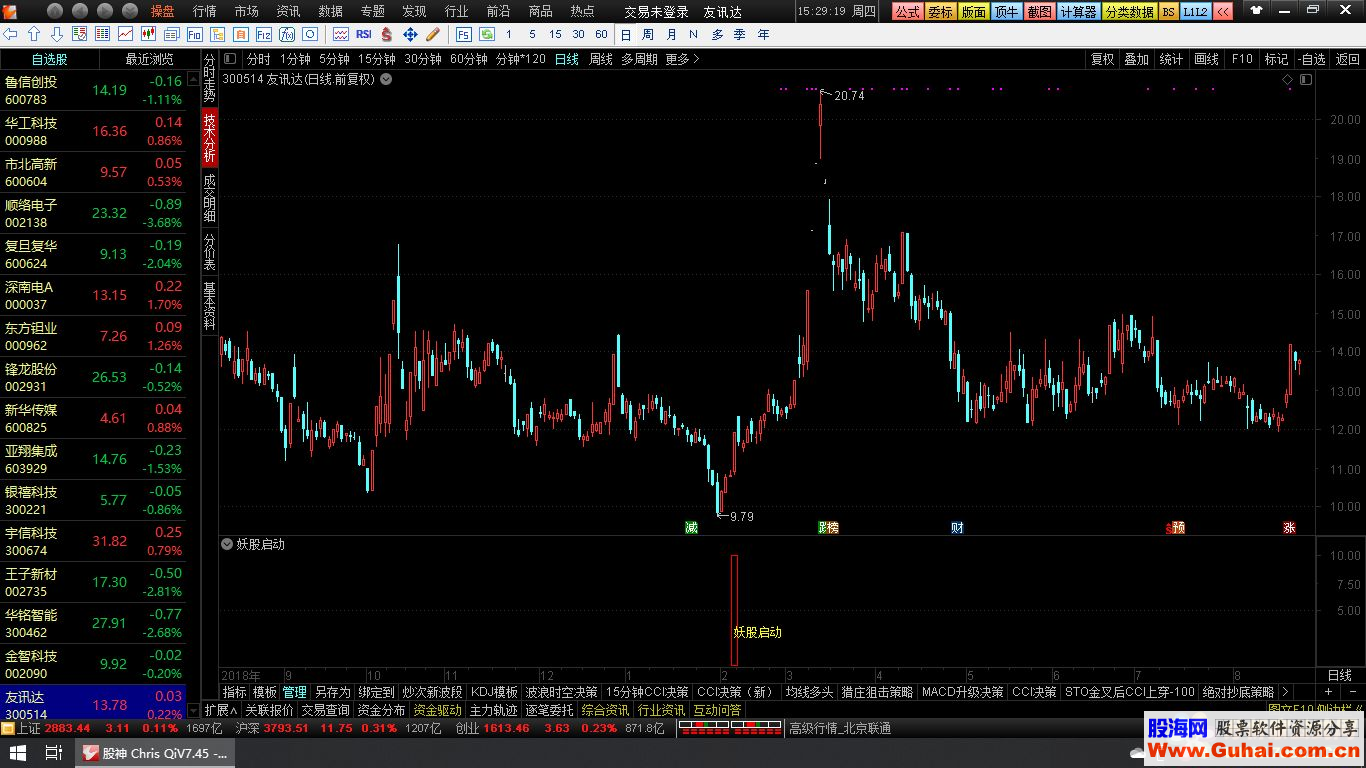The height and width of the screenshot is (768, 1366).
Task: Switch to 分时 intraday view
Action: (x=258, y=59)
